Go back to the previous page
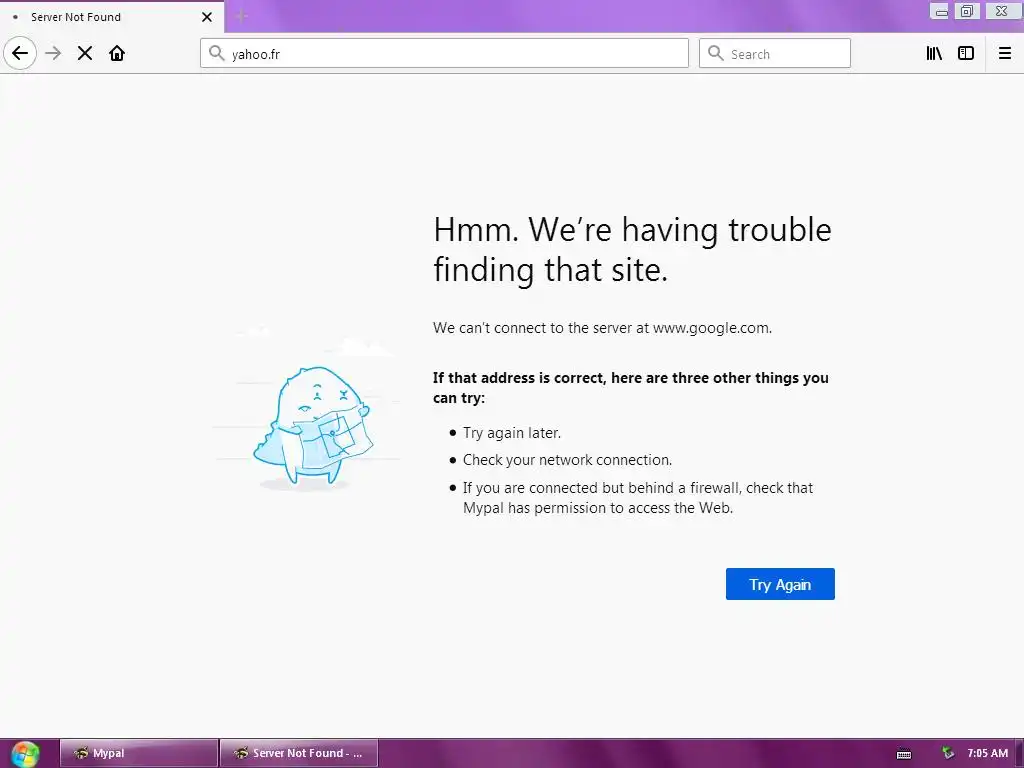Screen dimensions: 1024x768 pyautogui.click(x=20, y=53)
